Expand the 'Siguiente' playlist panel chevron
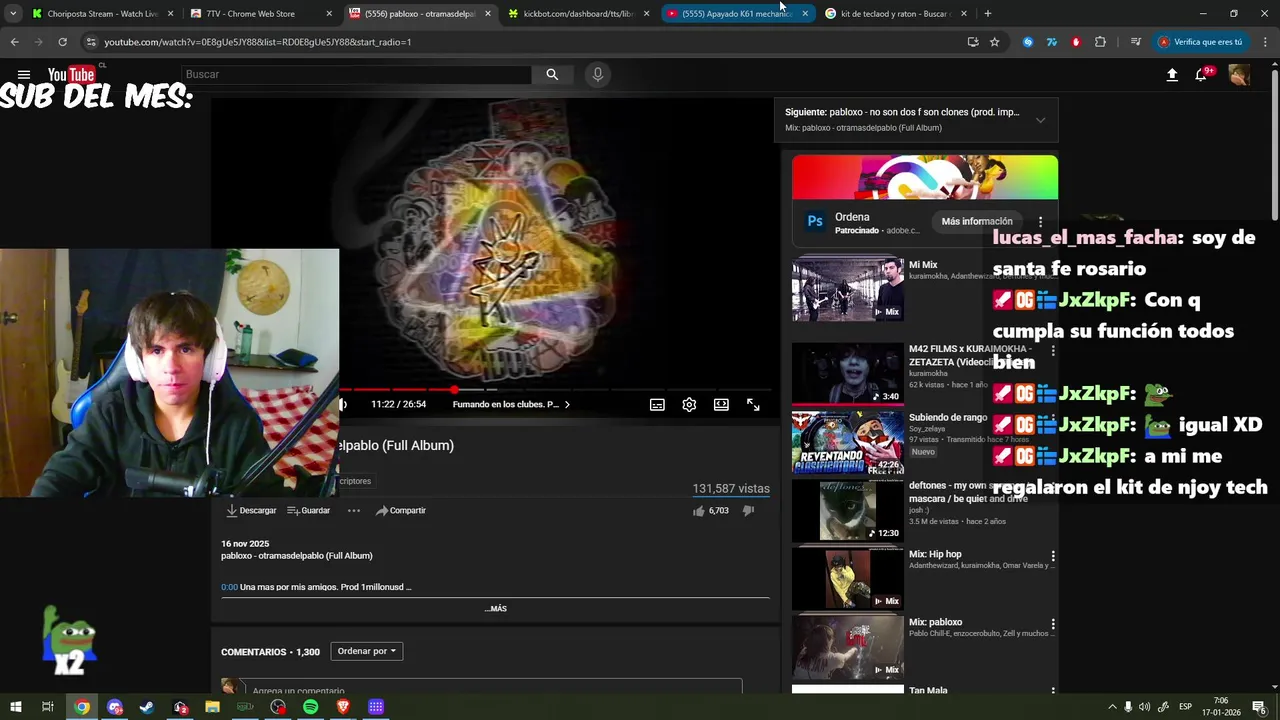Image resolution: width=1280 pixels, height=720 pixels. point(1040,120)
